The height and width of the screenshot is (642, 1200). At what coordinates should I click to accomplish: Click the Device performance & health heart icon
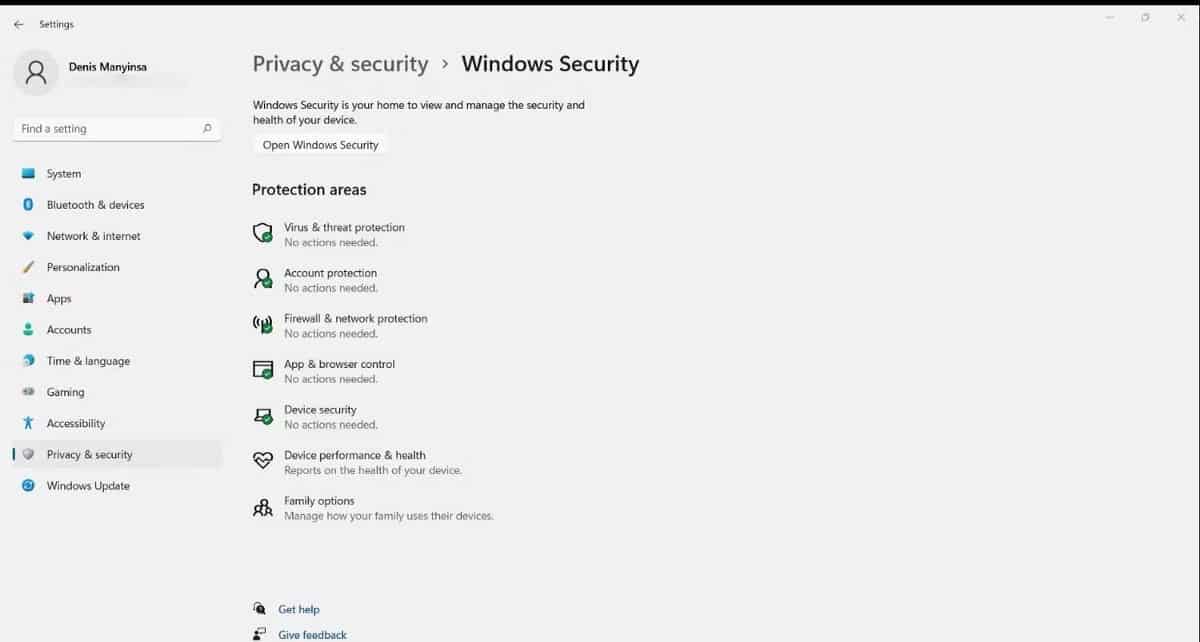point(262,461)
